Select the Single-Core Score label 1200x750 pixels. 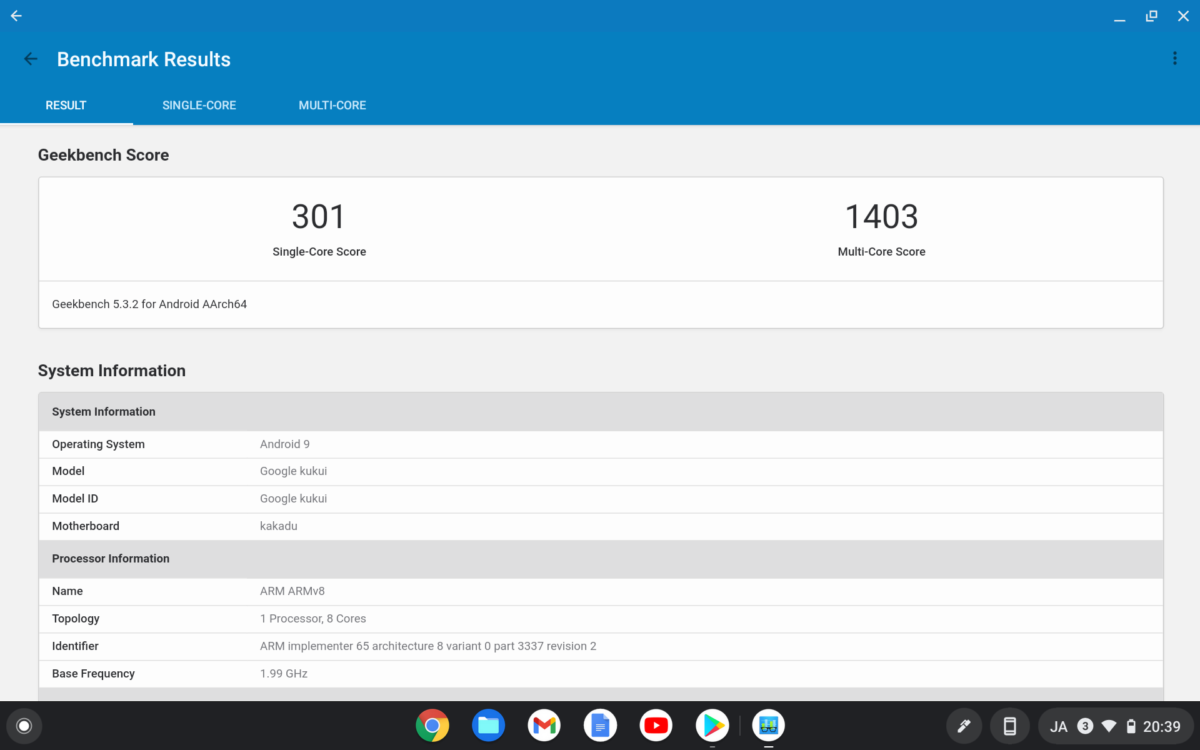[x=319, y=252]
